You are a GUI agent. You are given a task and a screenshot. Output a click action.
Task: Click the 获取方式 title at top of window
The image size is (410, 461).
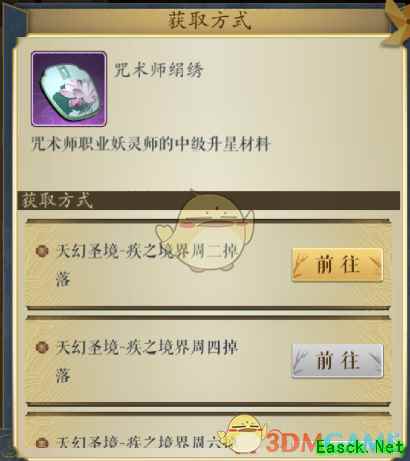(x=209, y=20)
